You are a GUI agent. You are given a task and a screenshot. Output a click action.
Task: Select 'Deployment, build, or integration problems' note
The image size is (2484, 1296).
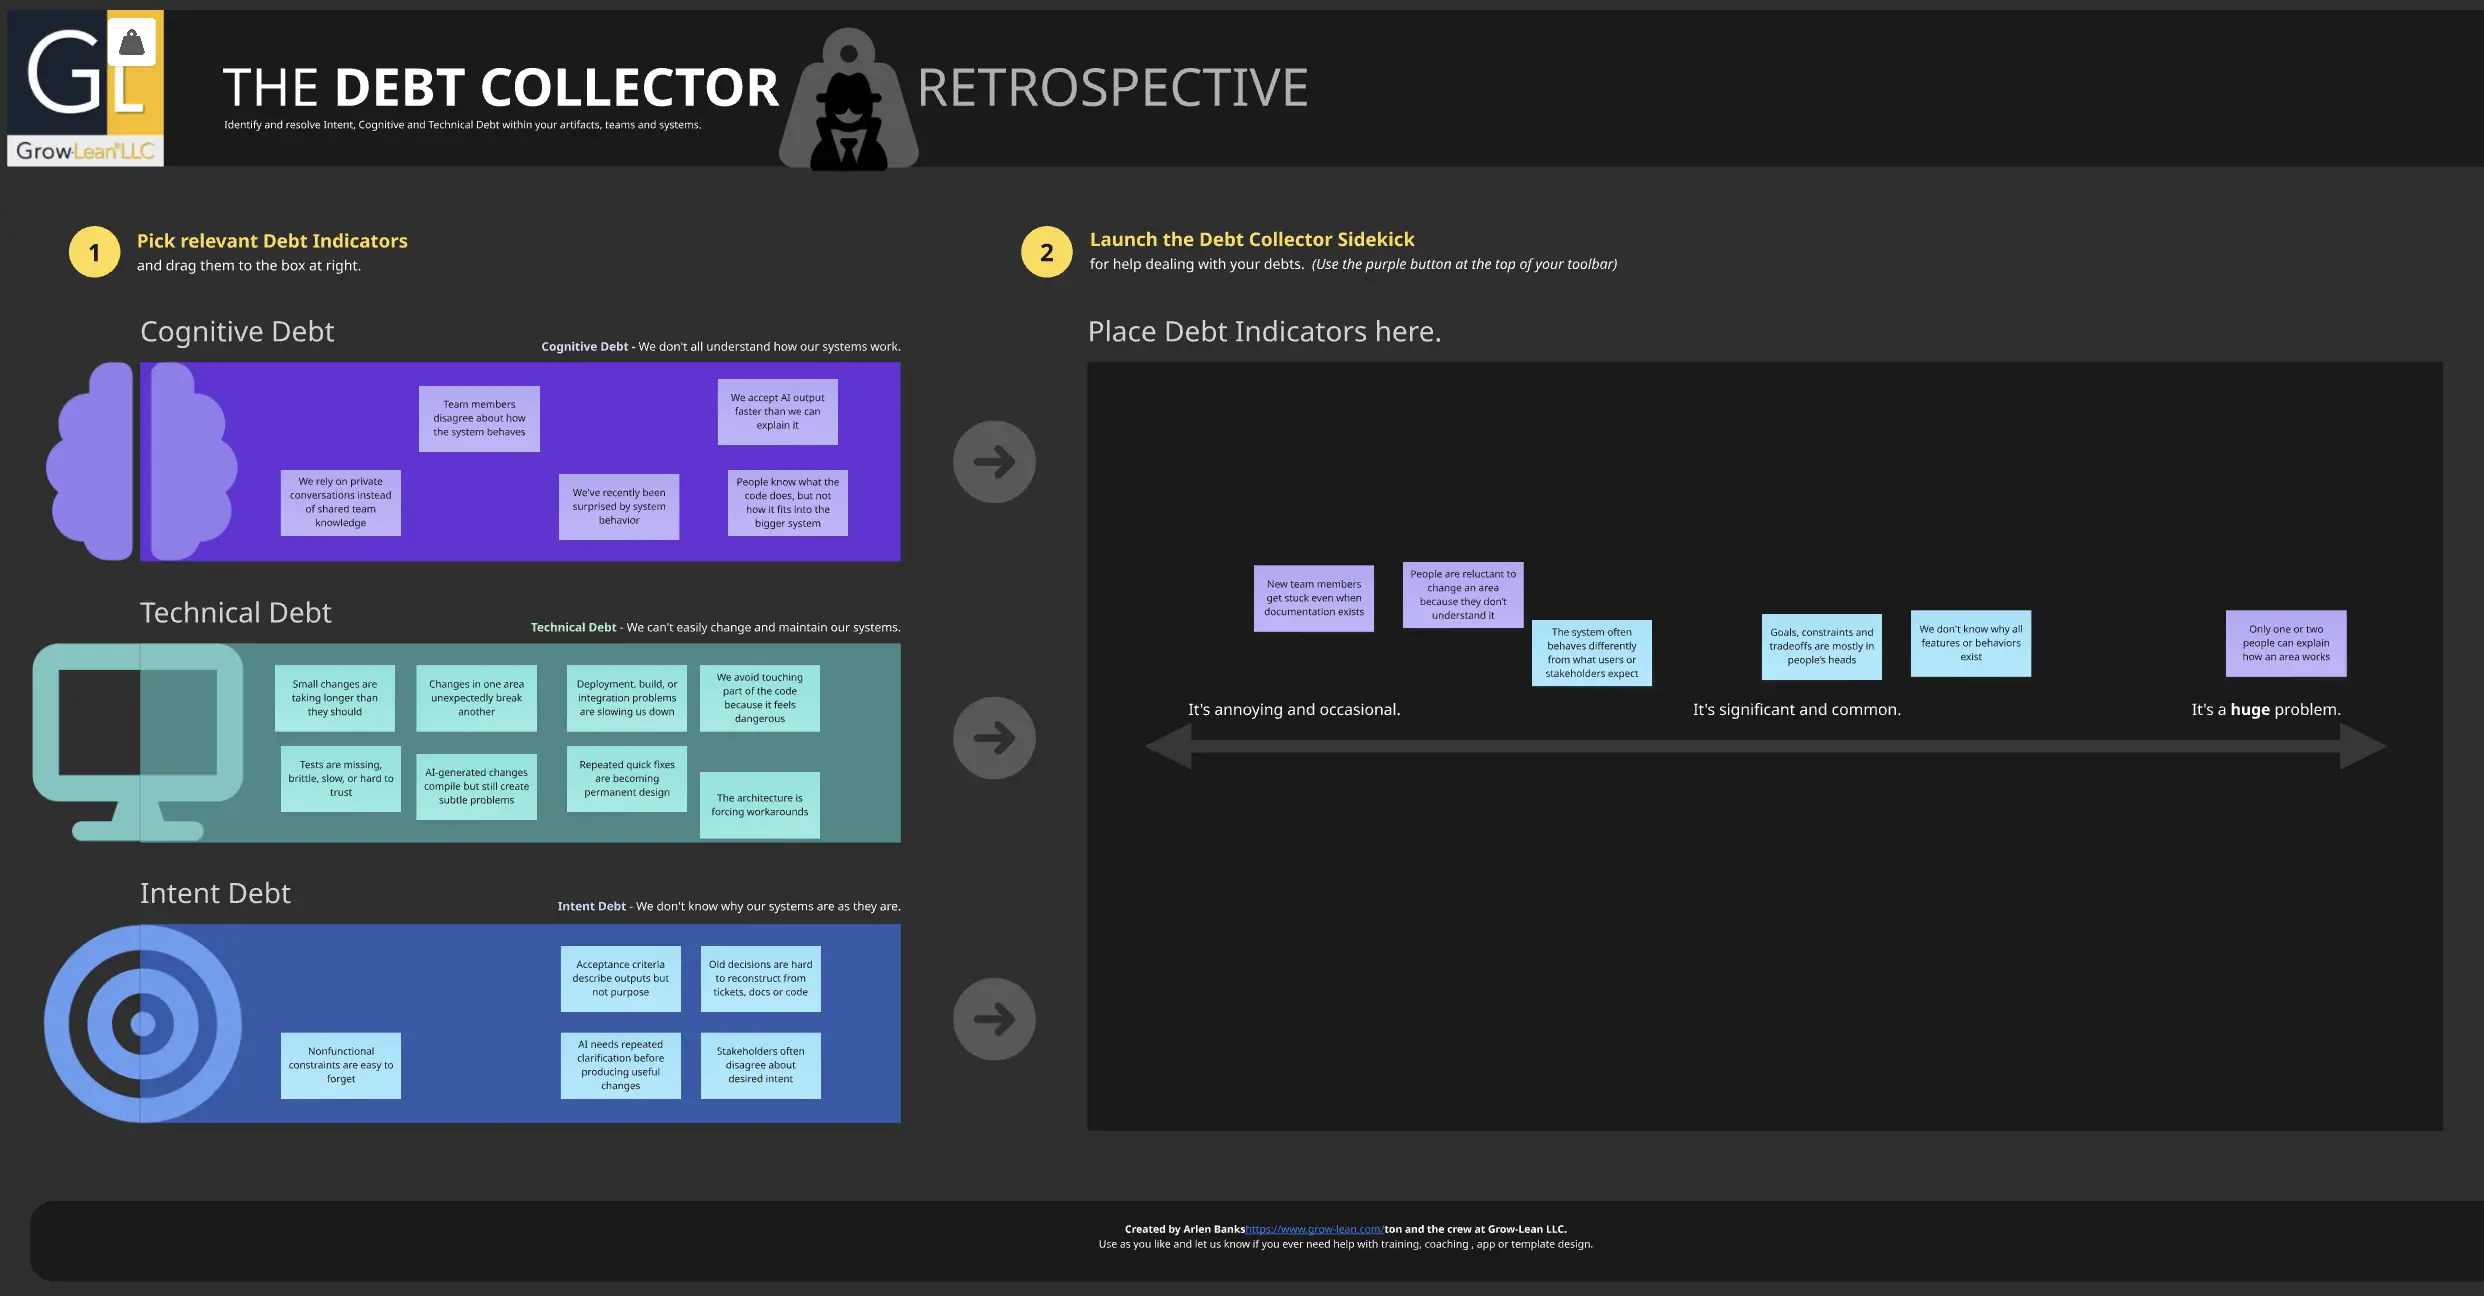point(627,698)
